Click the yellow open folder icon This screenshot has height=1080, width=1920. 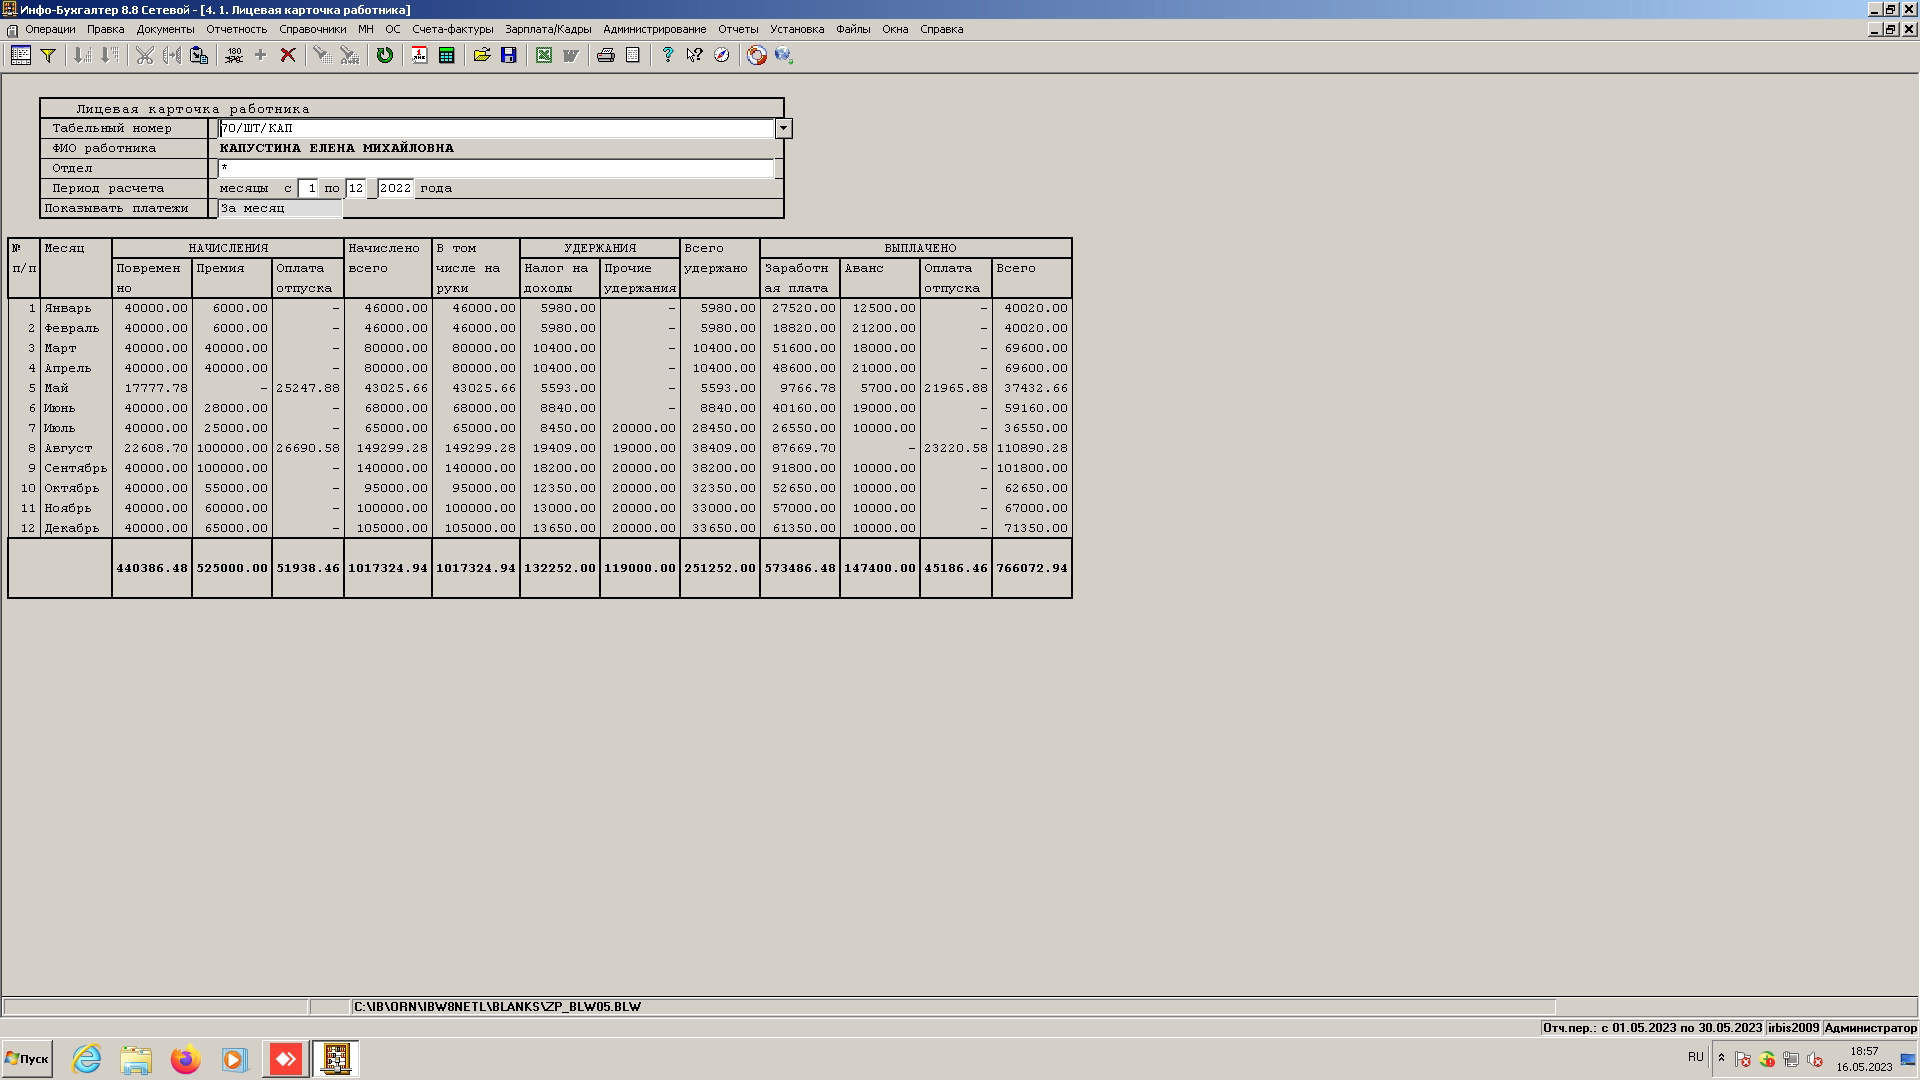[x=482, y=55]
